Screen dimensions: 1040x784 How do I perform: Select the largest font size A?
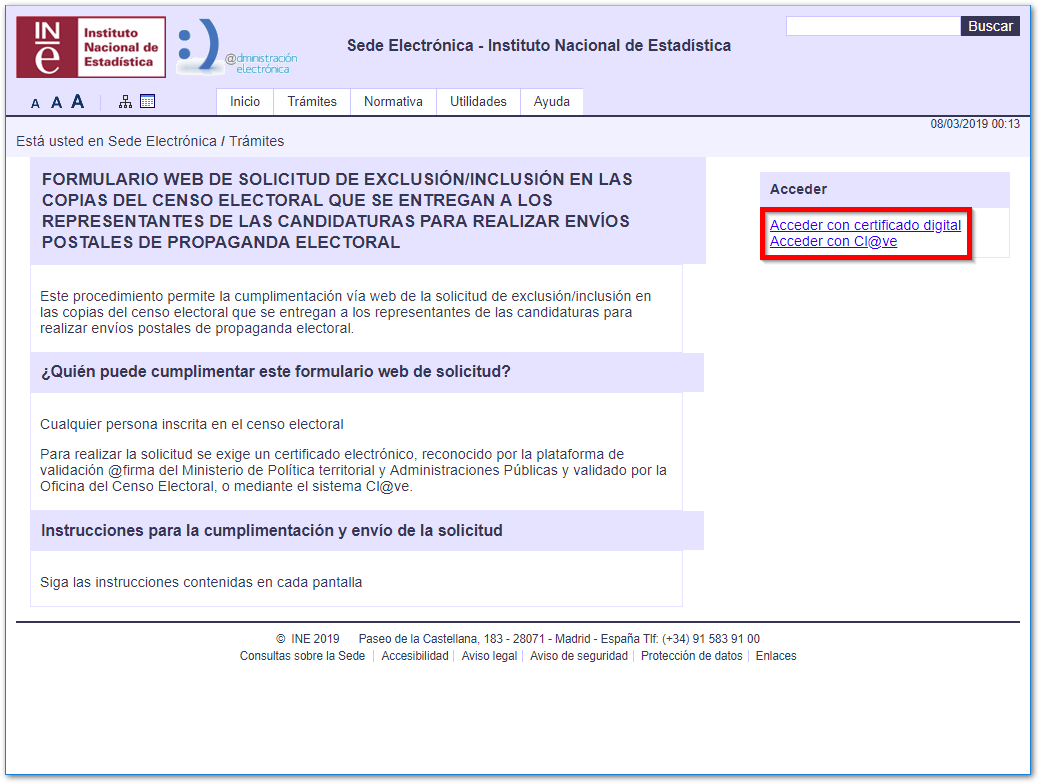click(x=78, y=101)
